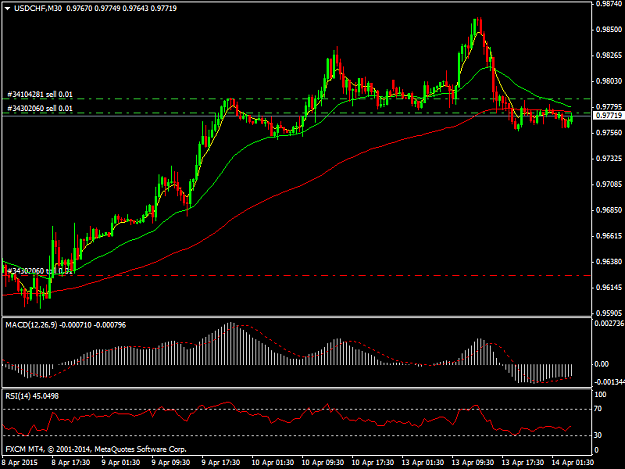This screenshot has height=469, width=625.
Task: Click price scale value 0.97560
Action: pyautogui.click(x=609, y=133)
